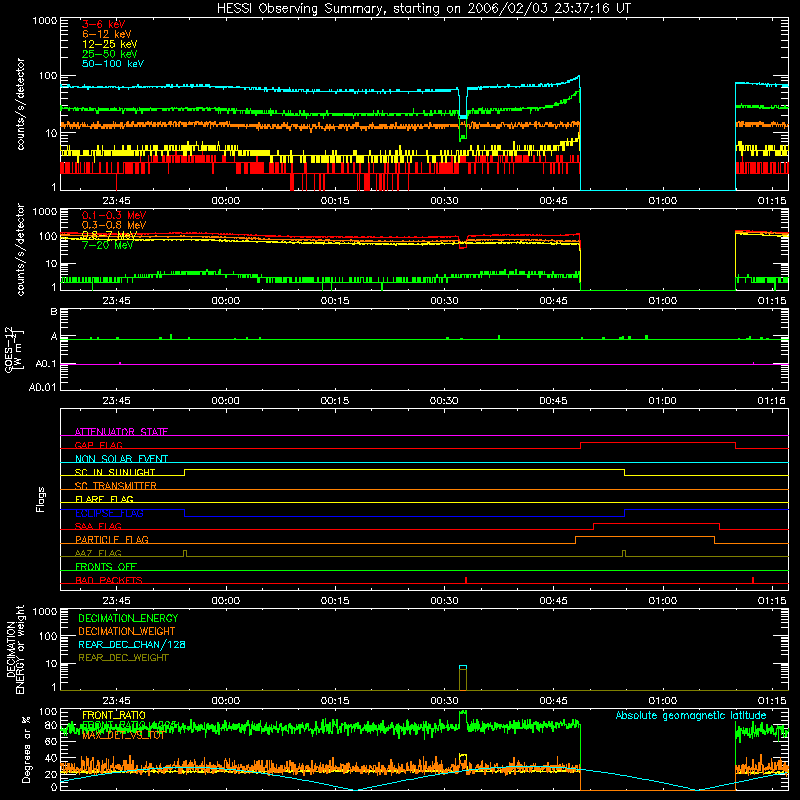This screenshot has height=800, width=800.
Task: Select the 'REAR_DEC_WEIGHT' legend label
Action: click(123, 658)
